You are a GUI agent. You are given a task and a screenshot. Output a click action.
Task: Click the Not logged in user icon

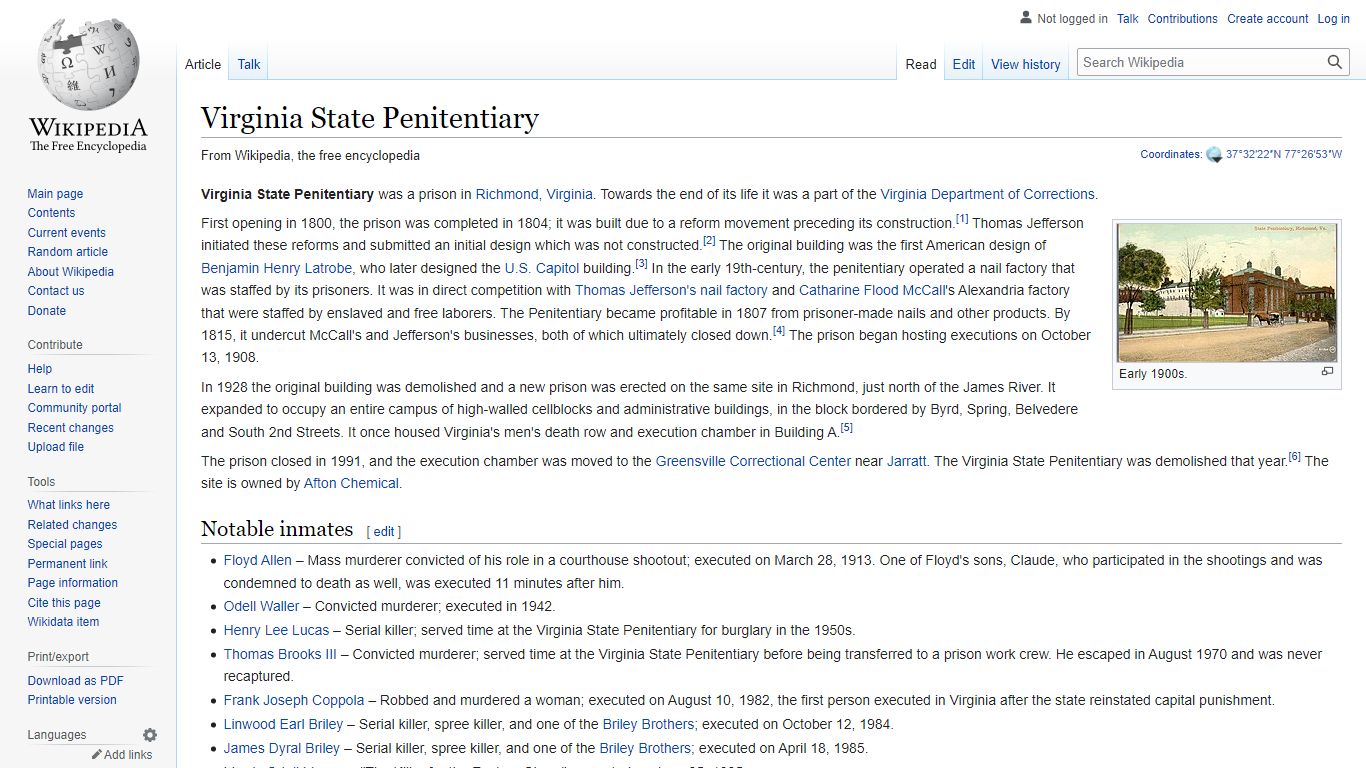click(x=1026, y=18)
